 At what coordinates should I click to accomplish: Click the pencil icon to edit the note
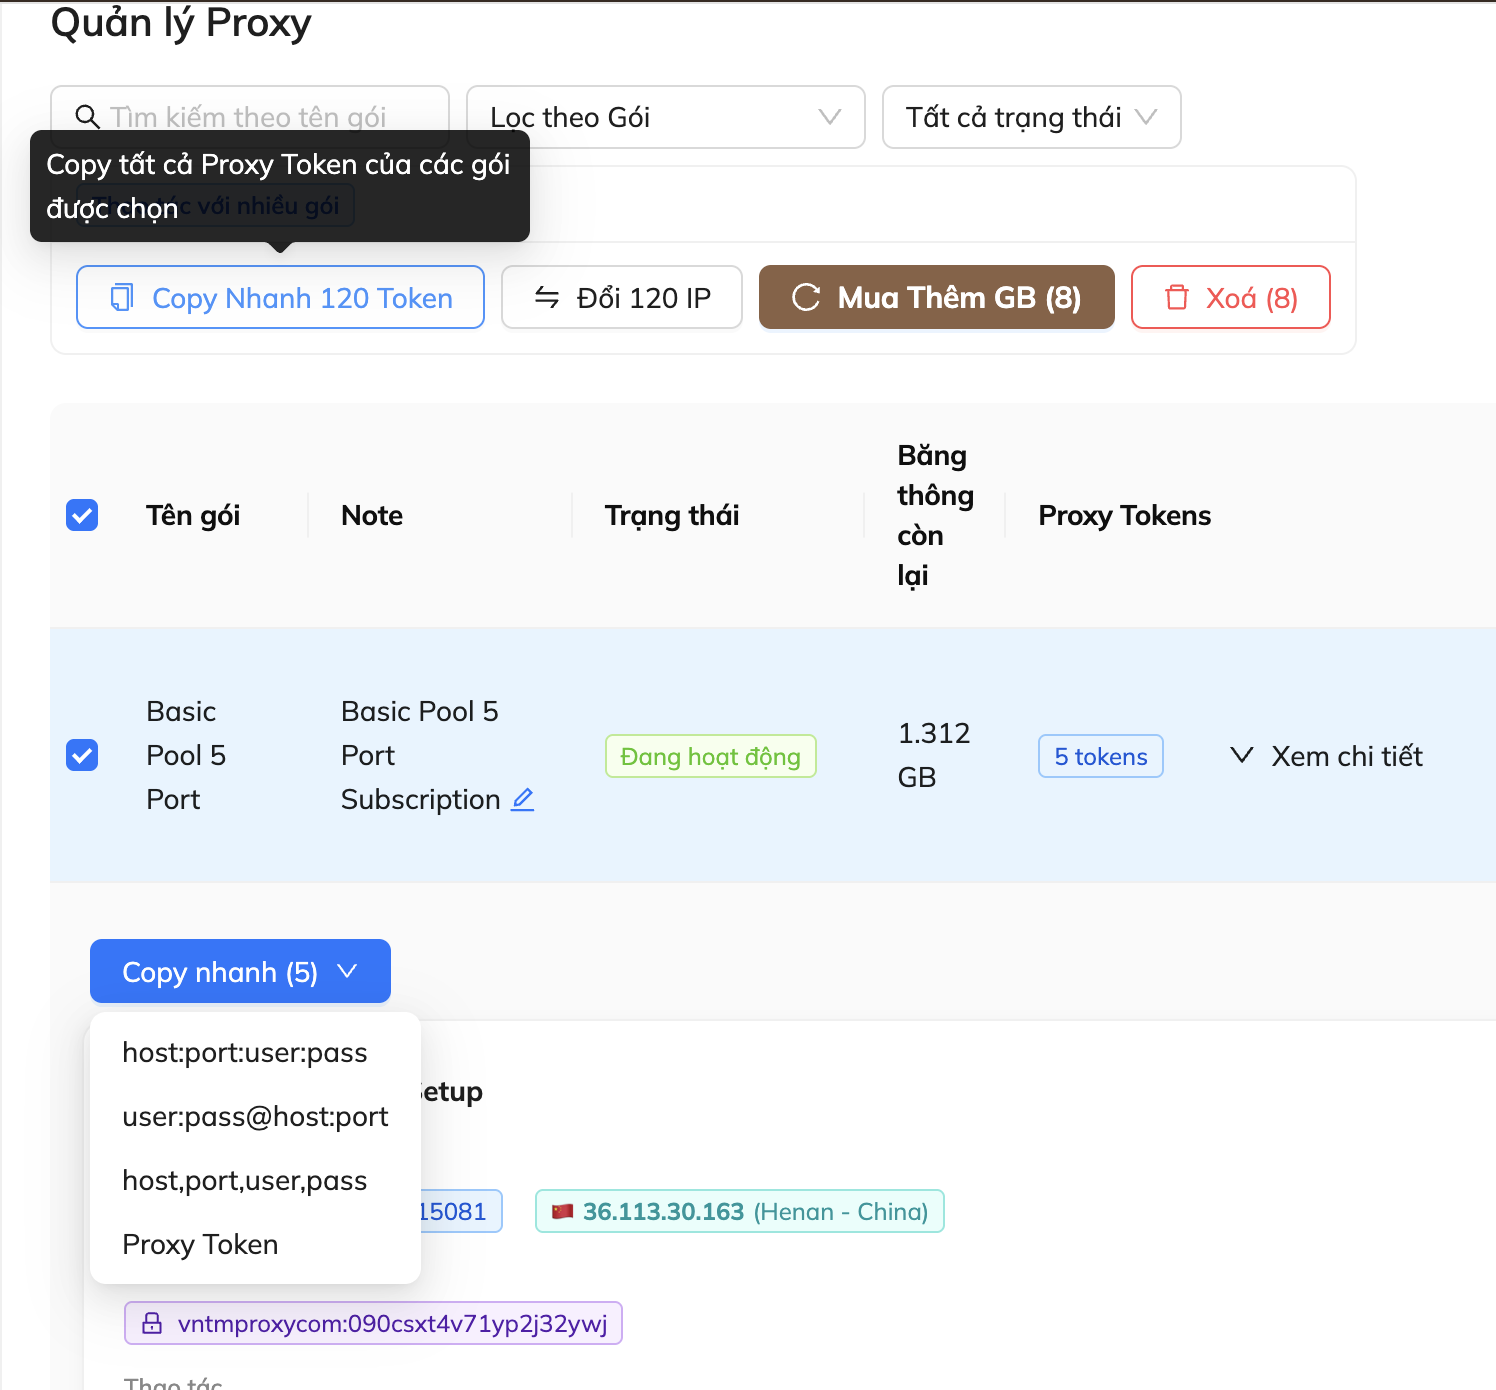pyautogui.click(x=523, y=799)
